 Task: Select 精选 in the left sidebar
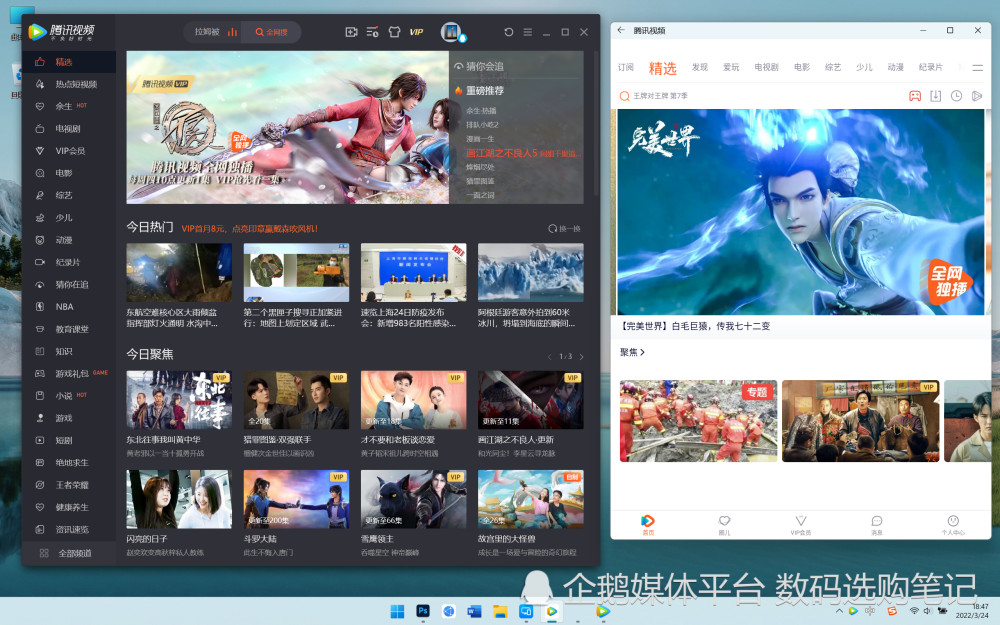click(69, 62)
